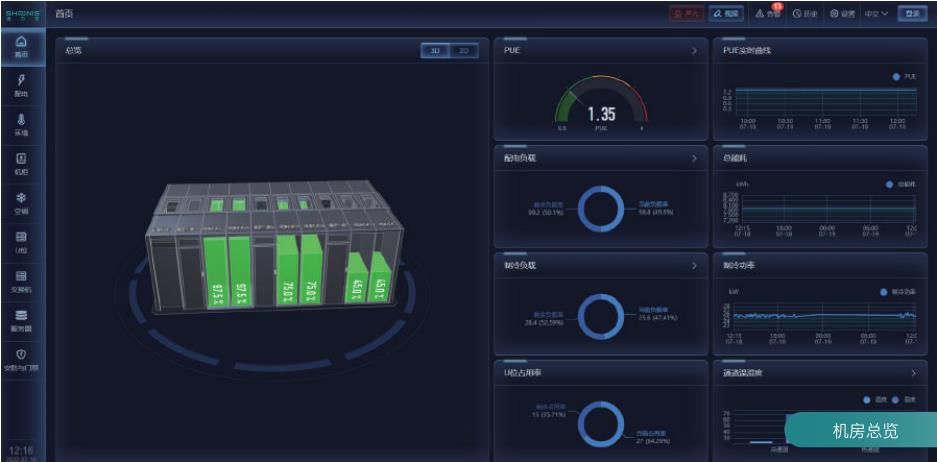Screen dimensions: 937x462
Task: Open the 安防与门禁 shield sidebar icon
Action: coord(21,360)
